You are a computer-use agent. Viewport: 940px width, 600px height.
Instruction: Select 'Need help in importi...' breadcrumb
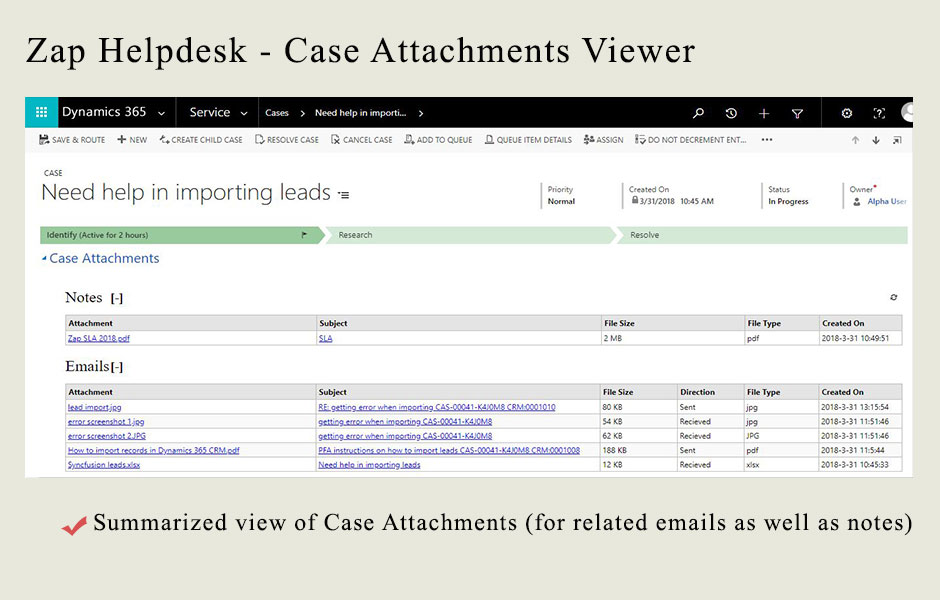click(x=360, y=113)
